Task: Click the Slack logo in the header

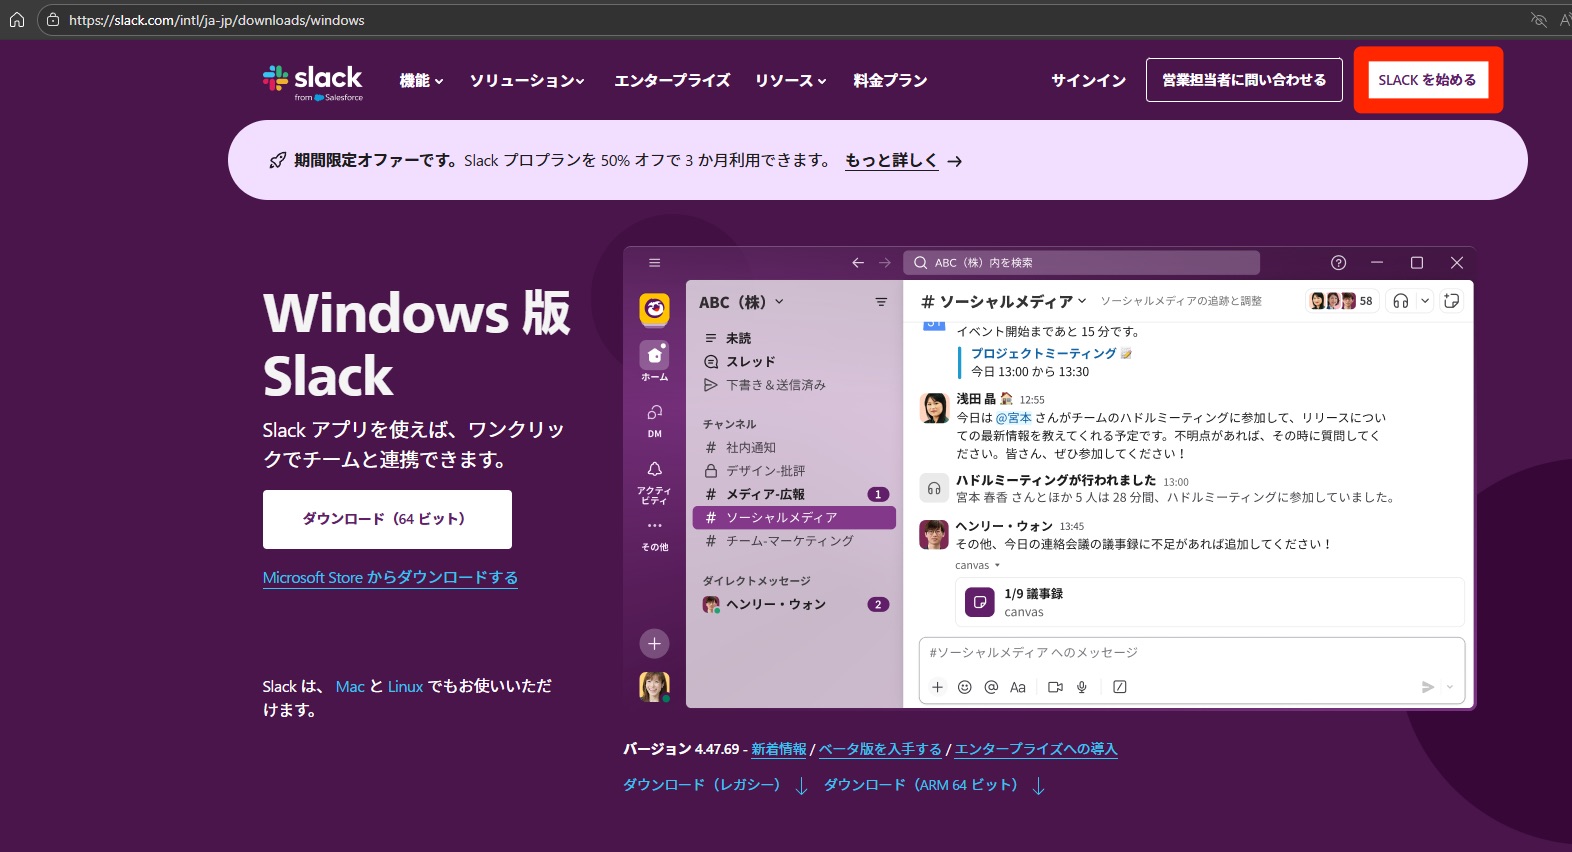Action: coord(312,81)
